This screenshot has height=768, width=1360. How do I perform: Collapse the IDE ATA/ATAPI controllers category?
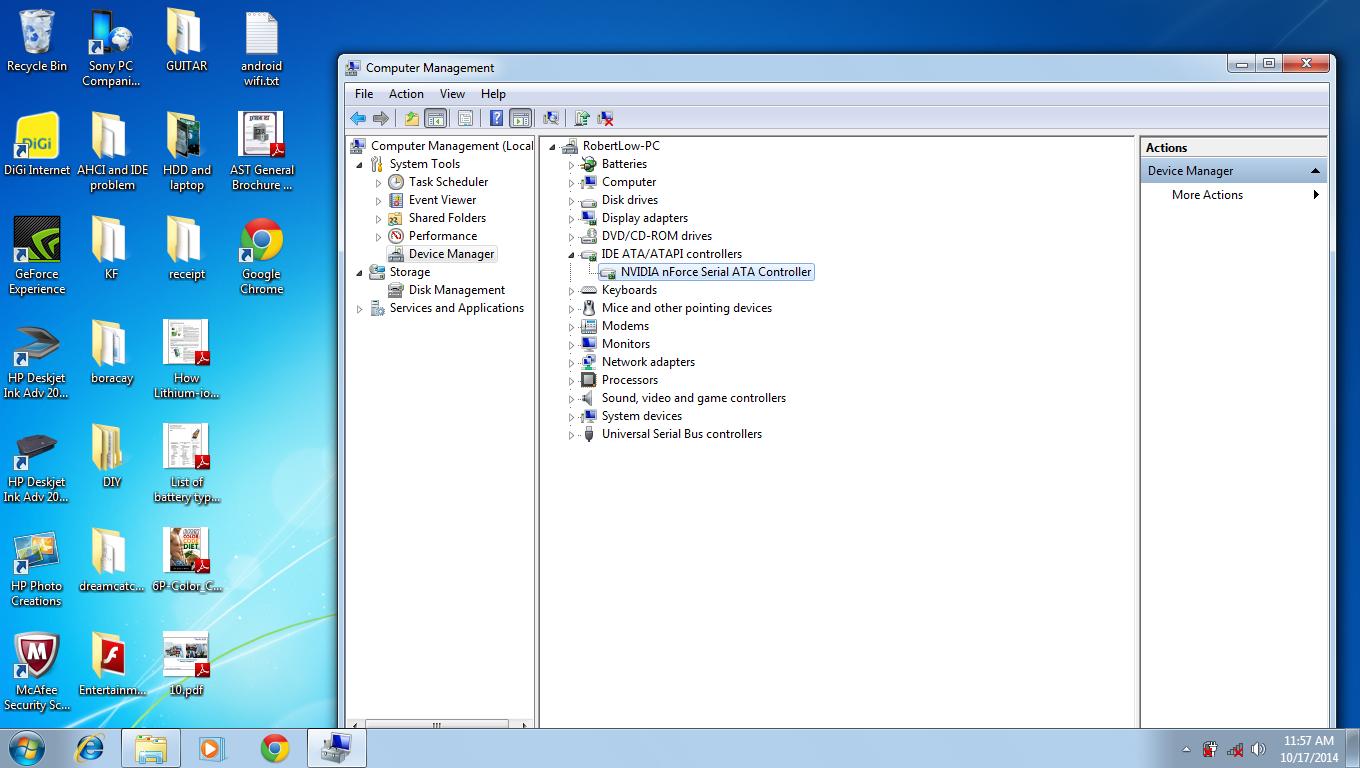[x=572, y=254]
